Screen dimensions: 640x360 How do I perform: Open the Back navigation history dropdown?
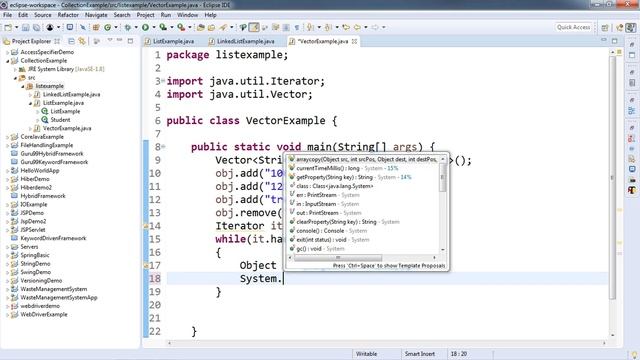(x=366, y=27)
